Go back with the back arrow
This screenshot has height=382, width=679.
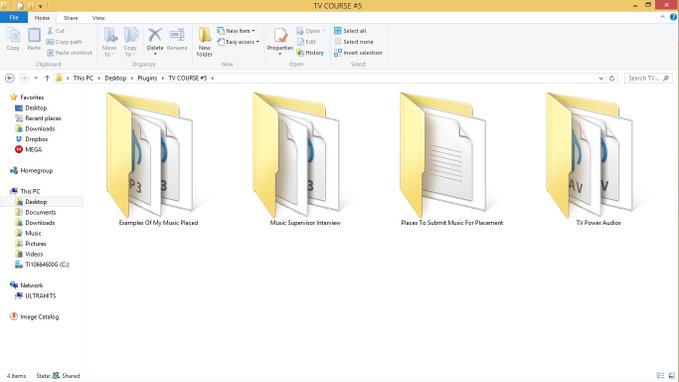[10, 78]
